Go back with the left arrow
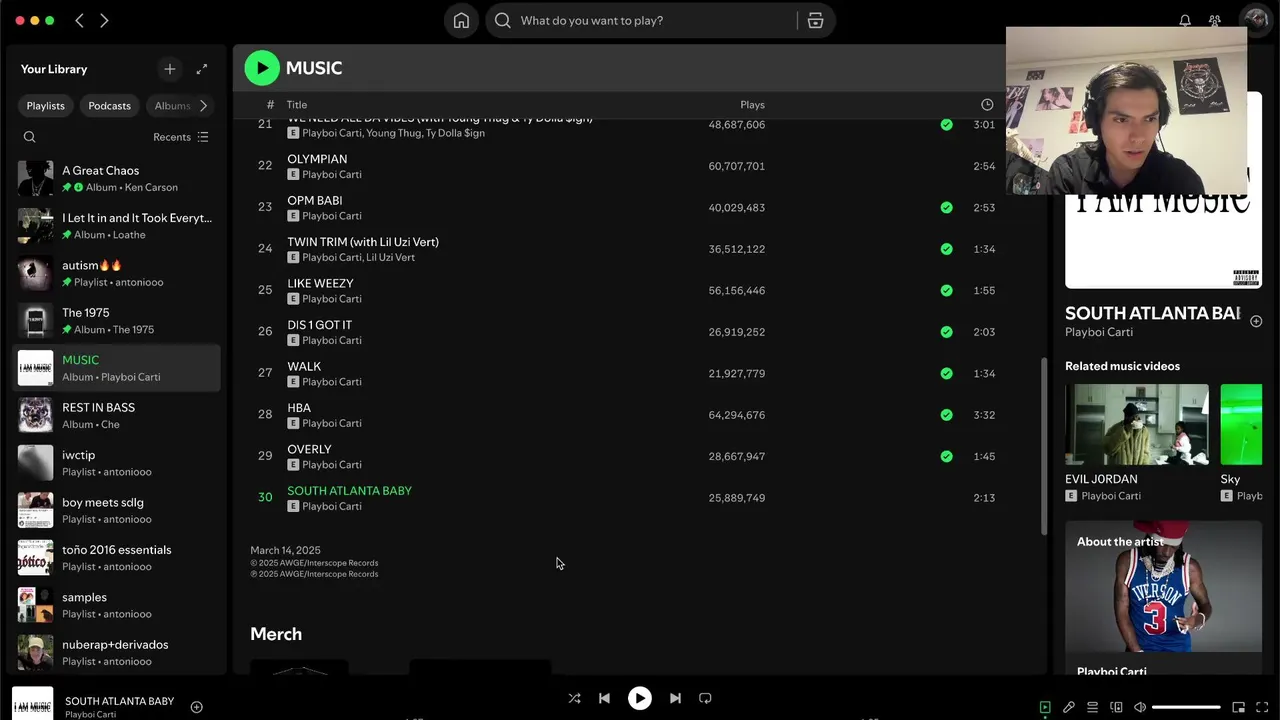 click(80, 20)
